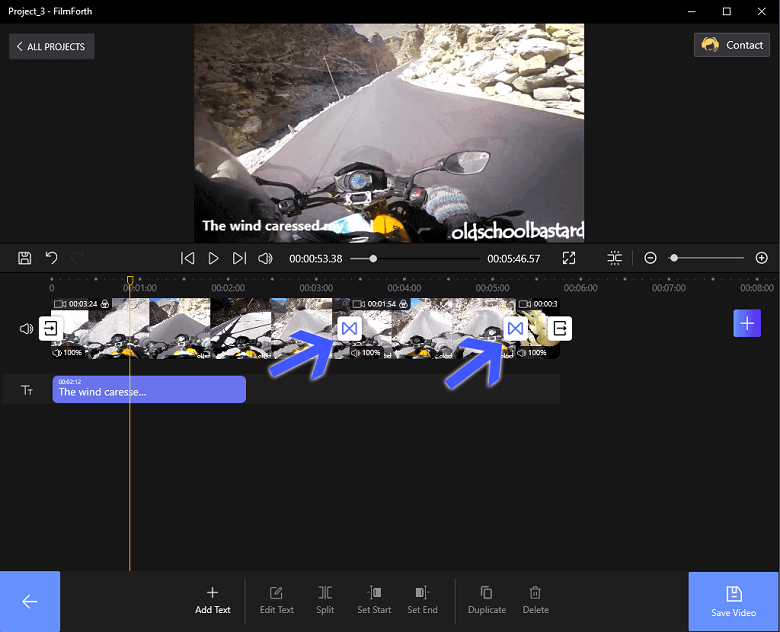The image size is (780, 632).
Task: Click the lock icon on first clip
Action: 105,304
